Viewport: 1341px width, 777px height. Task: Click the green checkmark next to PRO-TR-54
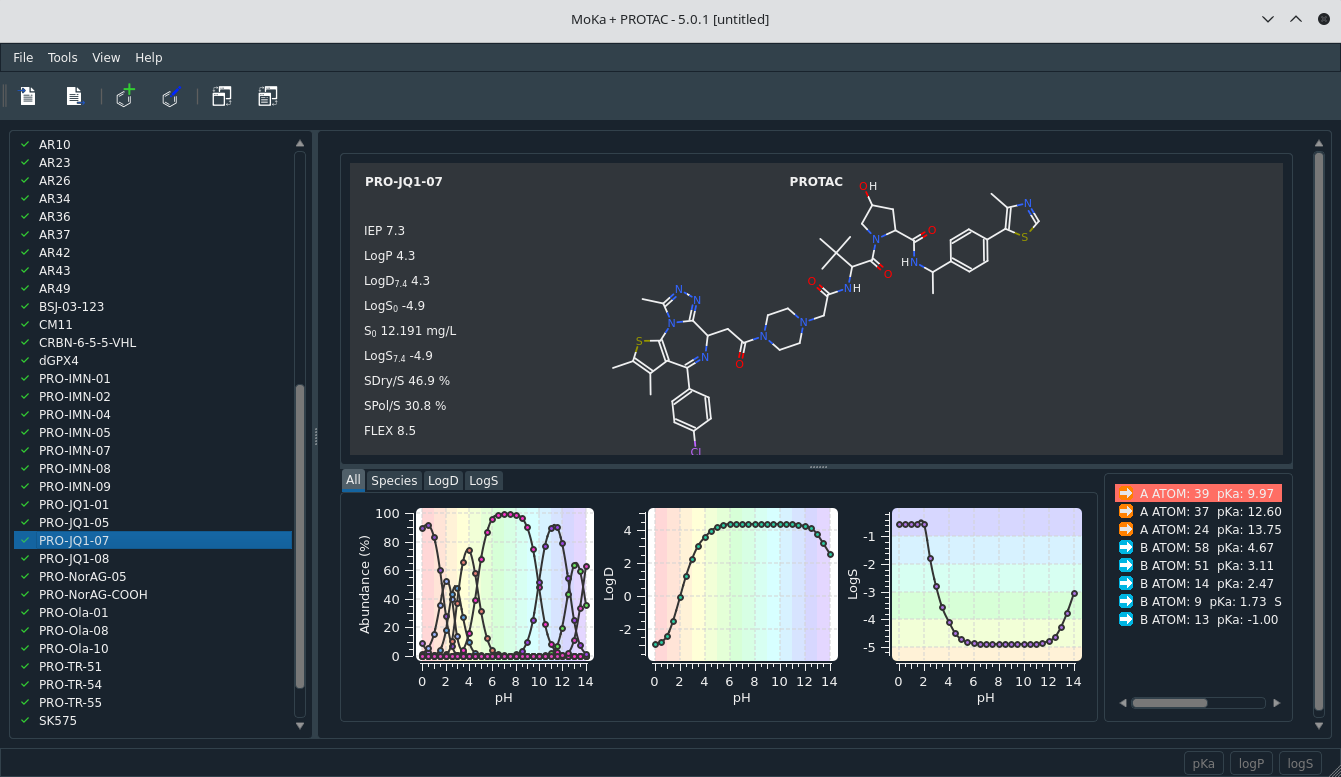tap(25, 684)
